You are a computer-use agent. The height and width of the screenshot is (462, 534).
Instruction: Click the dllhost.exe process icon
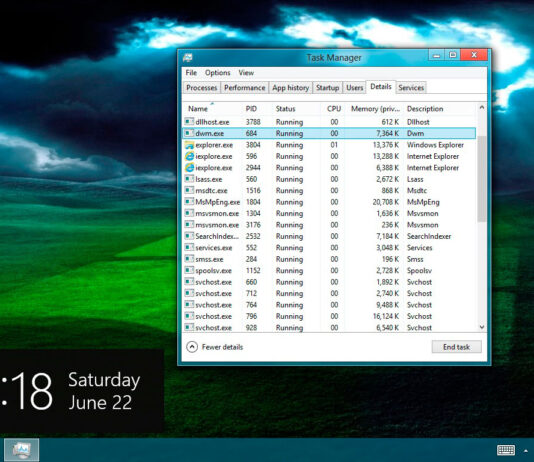click(189, 122)
